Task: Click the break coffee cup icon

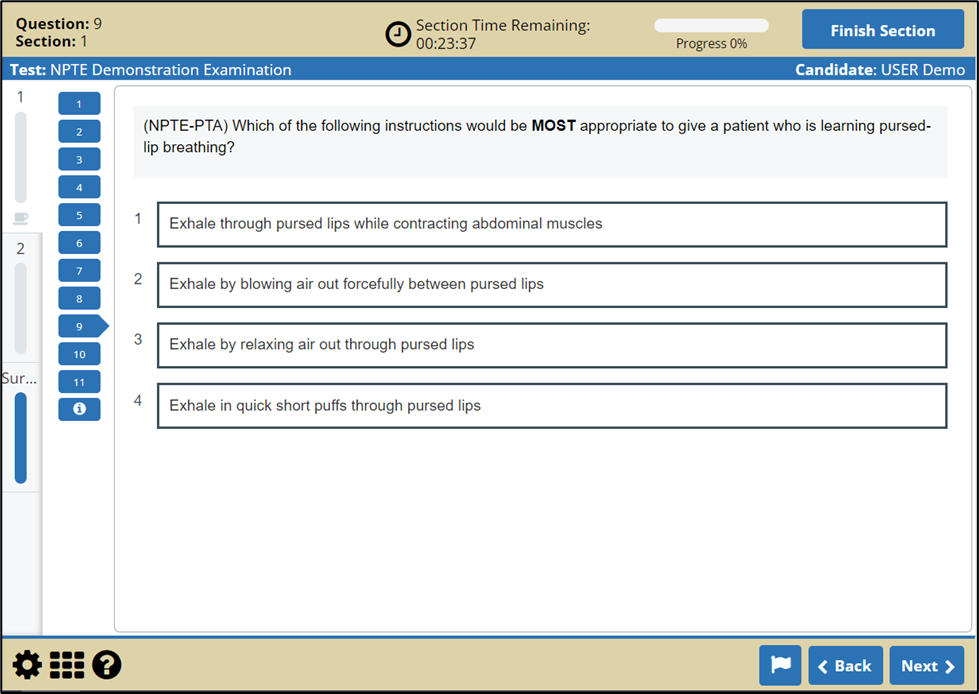Action: (x=21, y=218)
